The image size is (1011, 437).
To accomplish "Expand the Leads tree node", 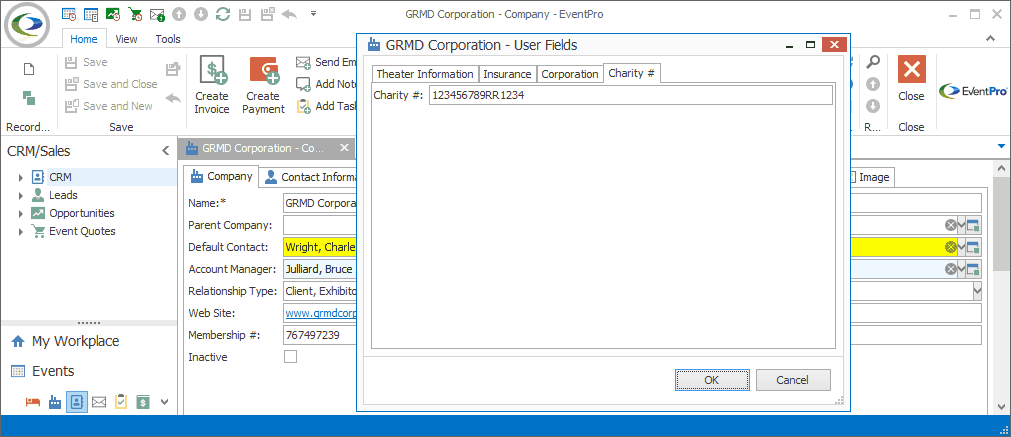I will coord(21,195).
